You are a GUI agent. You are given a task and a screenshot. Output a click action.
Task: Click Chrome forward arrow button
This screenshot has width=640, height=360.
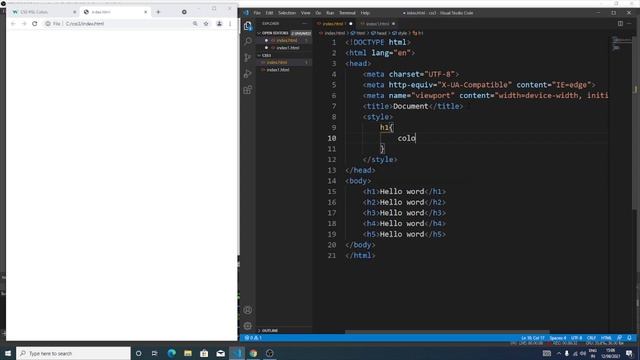pyautogui.click(x=24, y=24)
